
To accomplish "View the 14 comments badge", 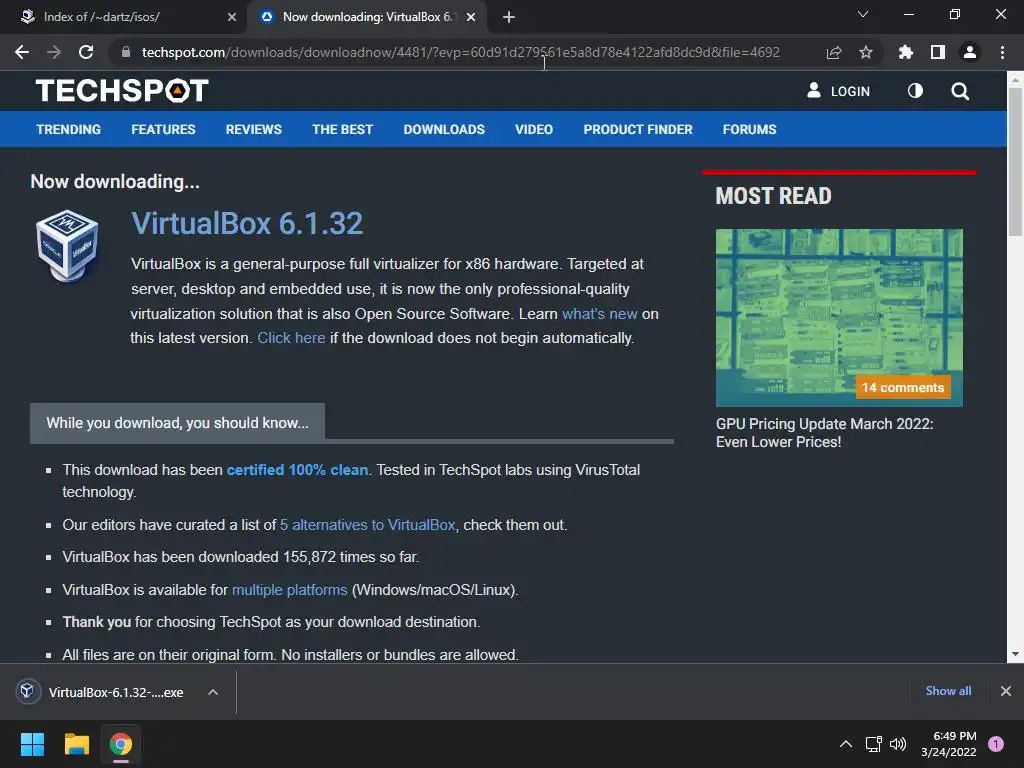I will point(903,387).
